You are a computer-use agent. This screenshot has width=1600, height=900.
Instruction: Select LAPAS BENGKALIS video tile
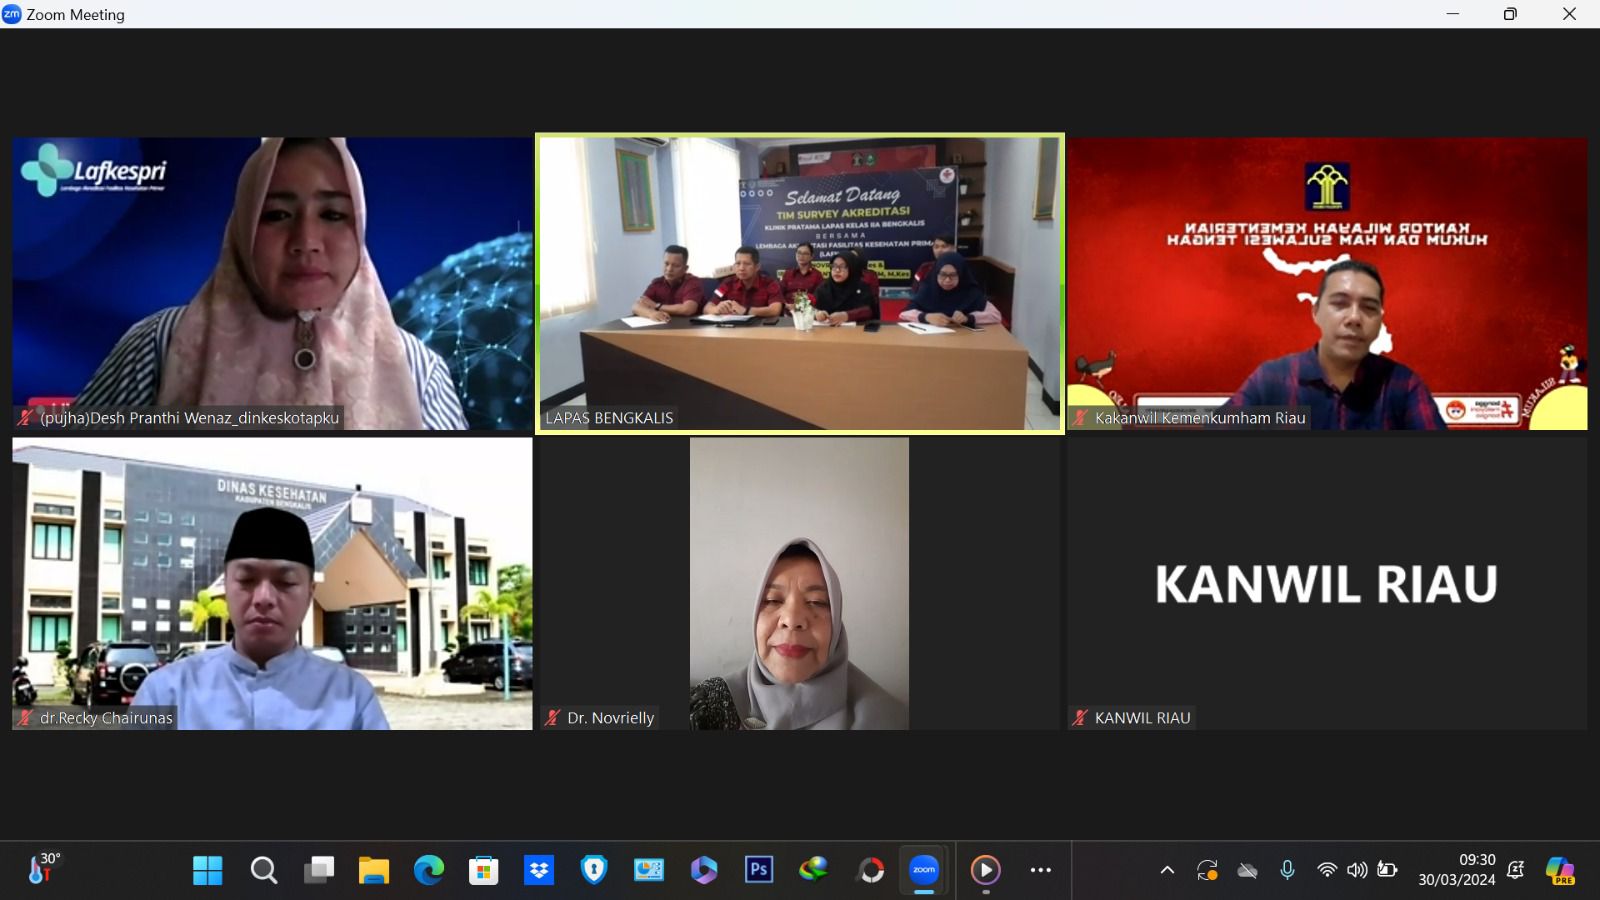(x=800, y=284)
